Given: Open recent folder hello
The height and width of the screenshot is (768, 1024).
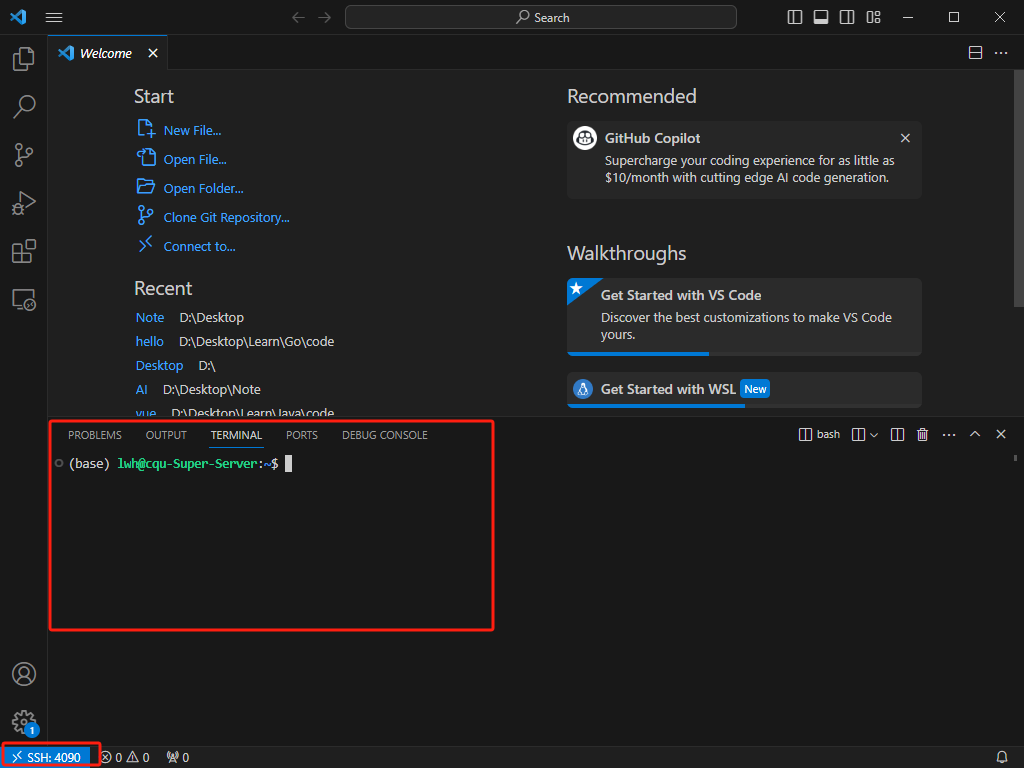Looking at the screenshot, I should pyautogui.click(x=150, y=342).
